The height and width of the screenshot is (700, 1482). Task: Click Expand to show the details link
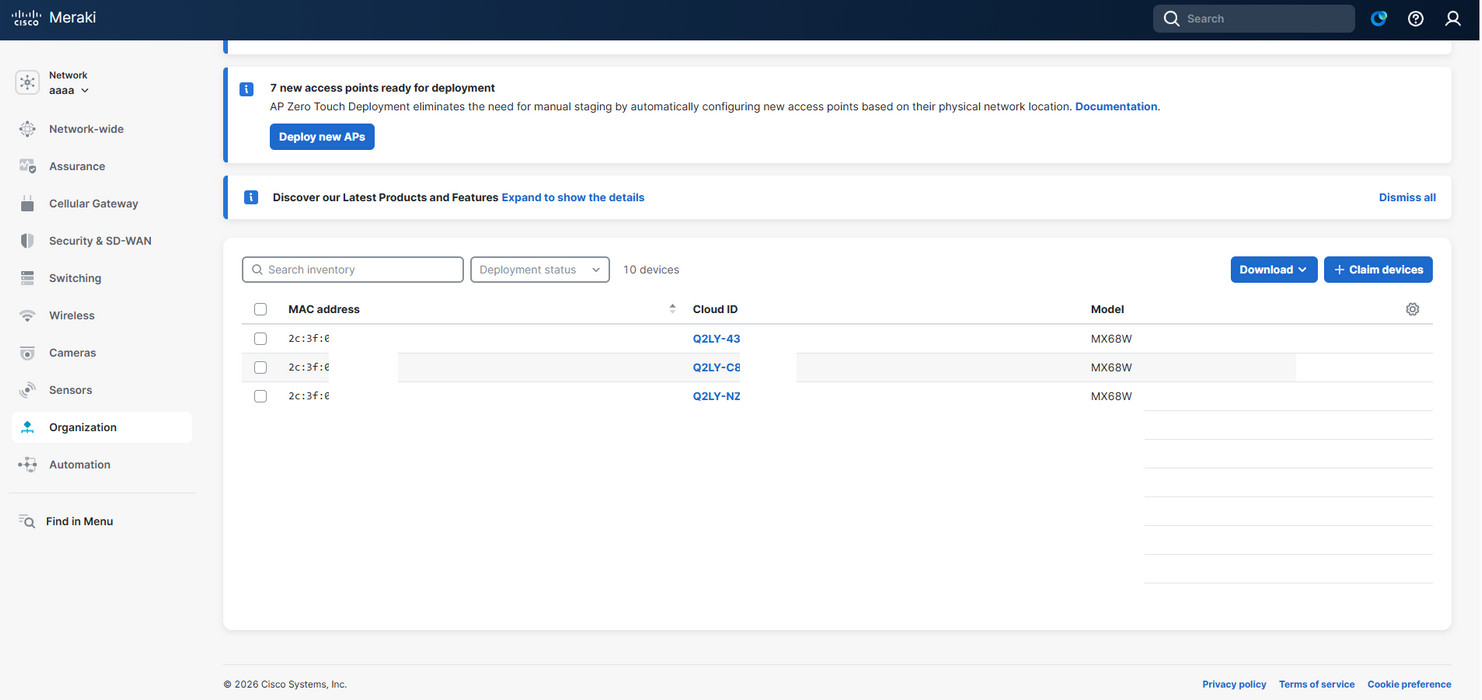click(x=573, y=198)
